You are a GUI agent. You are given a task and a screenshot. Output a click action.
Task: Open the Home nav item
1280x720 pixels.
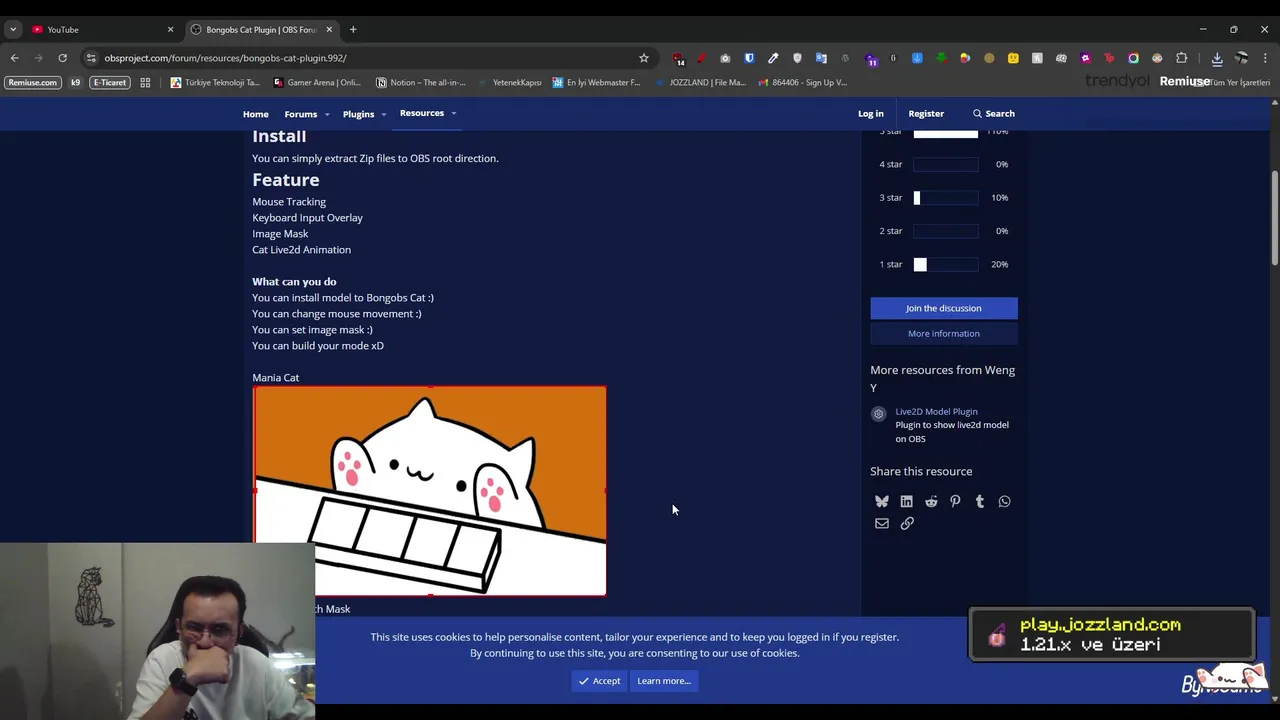point(255,114)
